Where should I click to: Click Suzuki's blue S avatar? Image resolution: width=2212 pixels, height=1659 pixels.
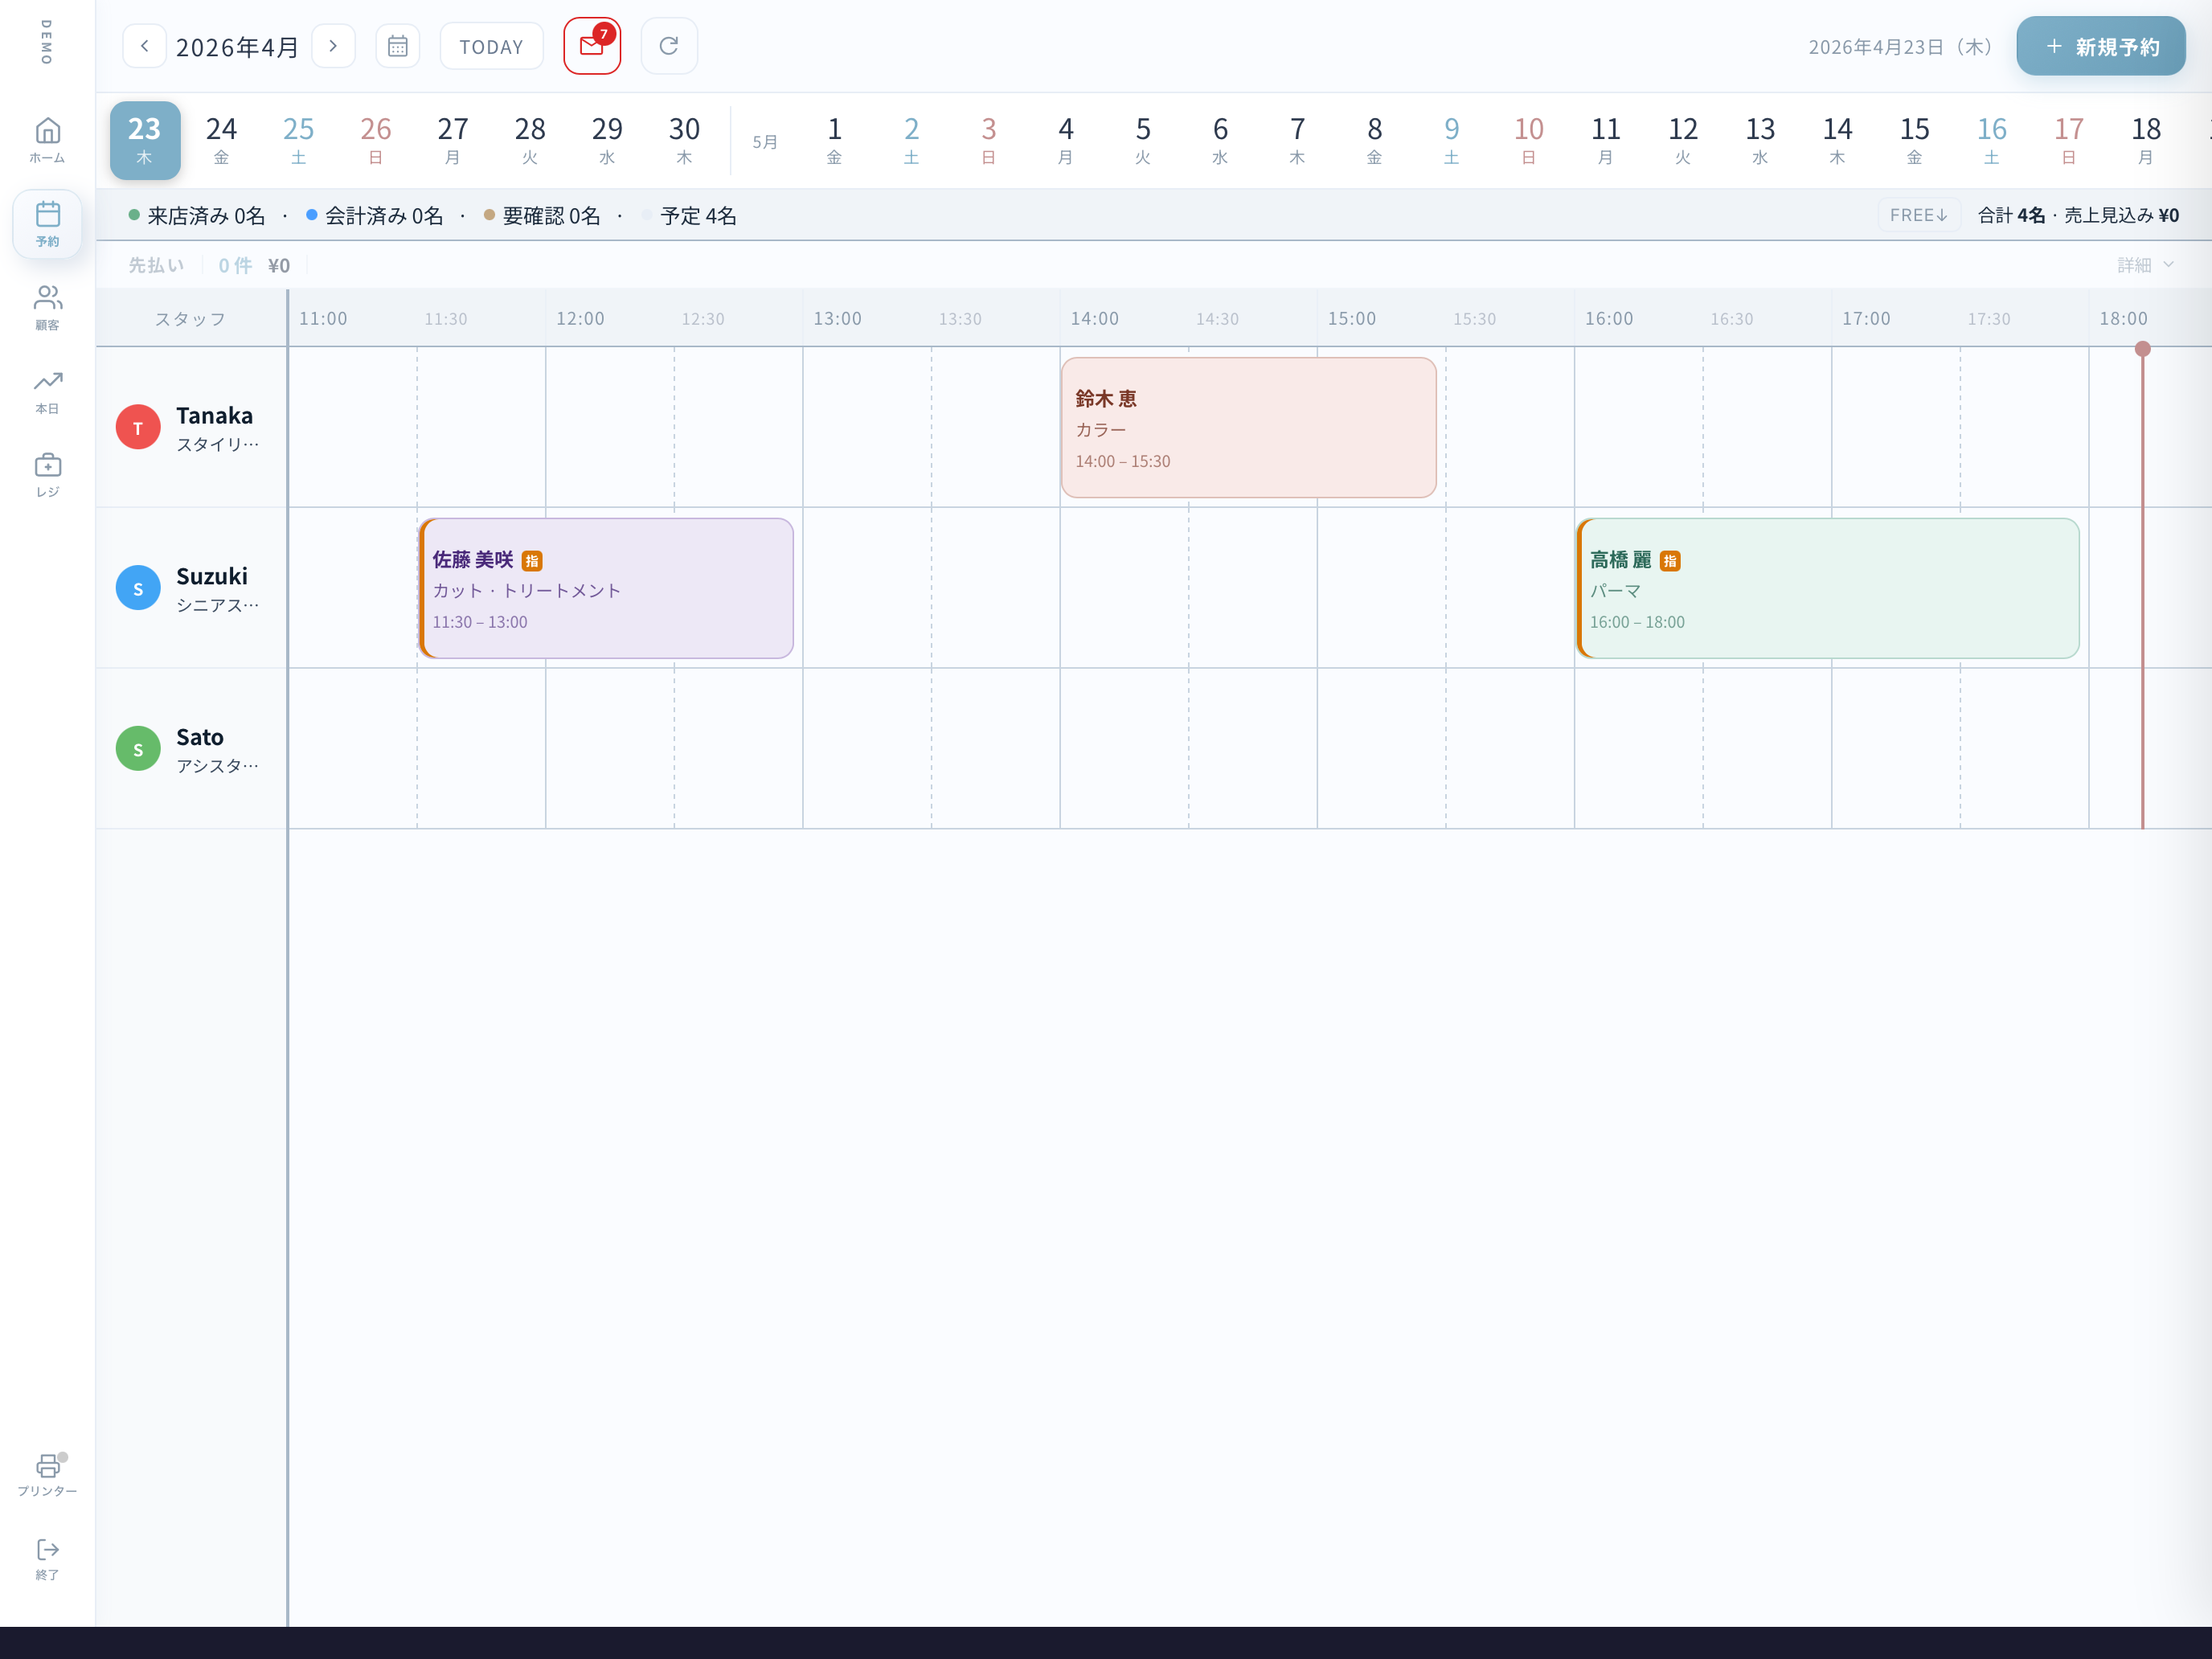[138, 588]
